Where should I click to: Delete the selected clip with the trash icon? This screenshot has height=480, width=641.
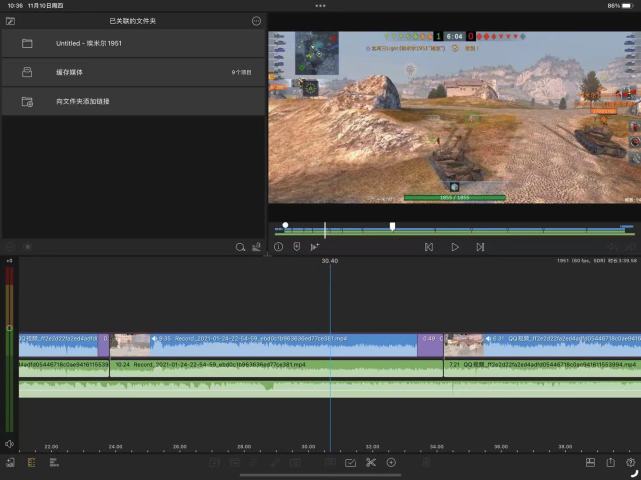[426, 462]
